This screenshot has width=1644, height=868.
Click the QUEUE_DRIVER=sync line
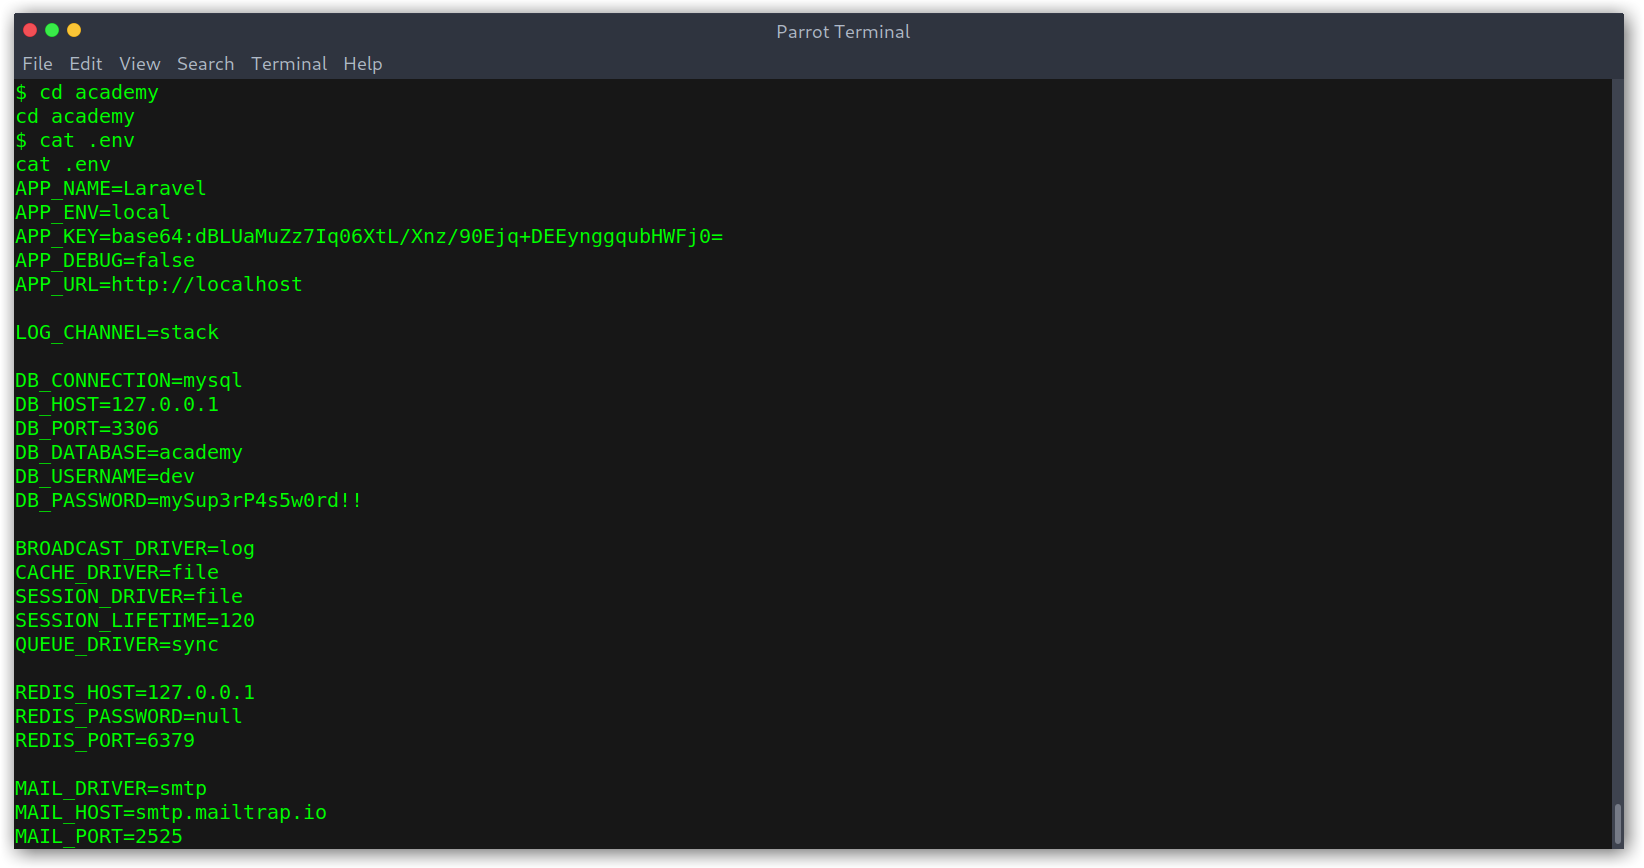[117, 645]
